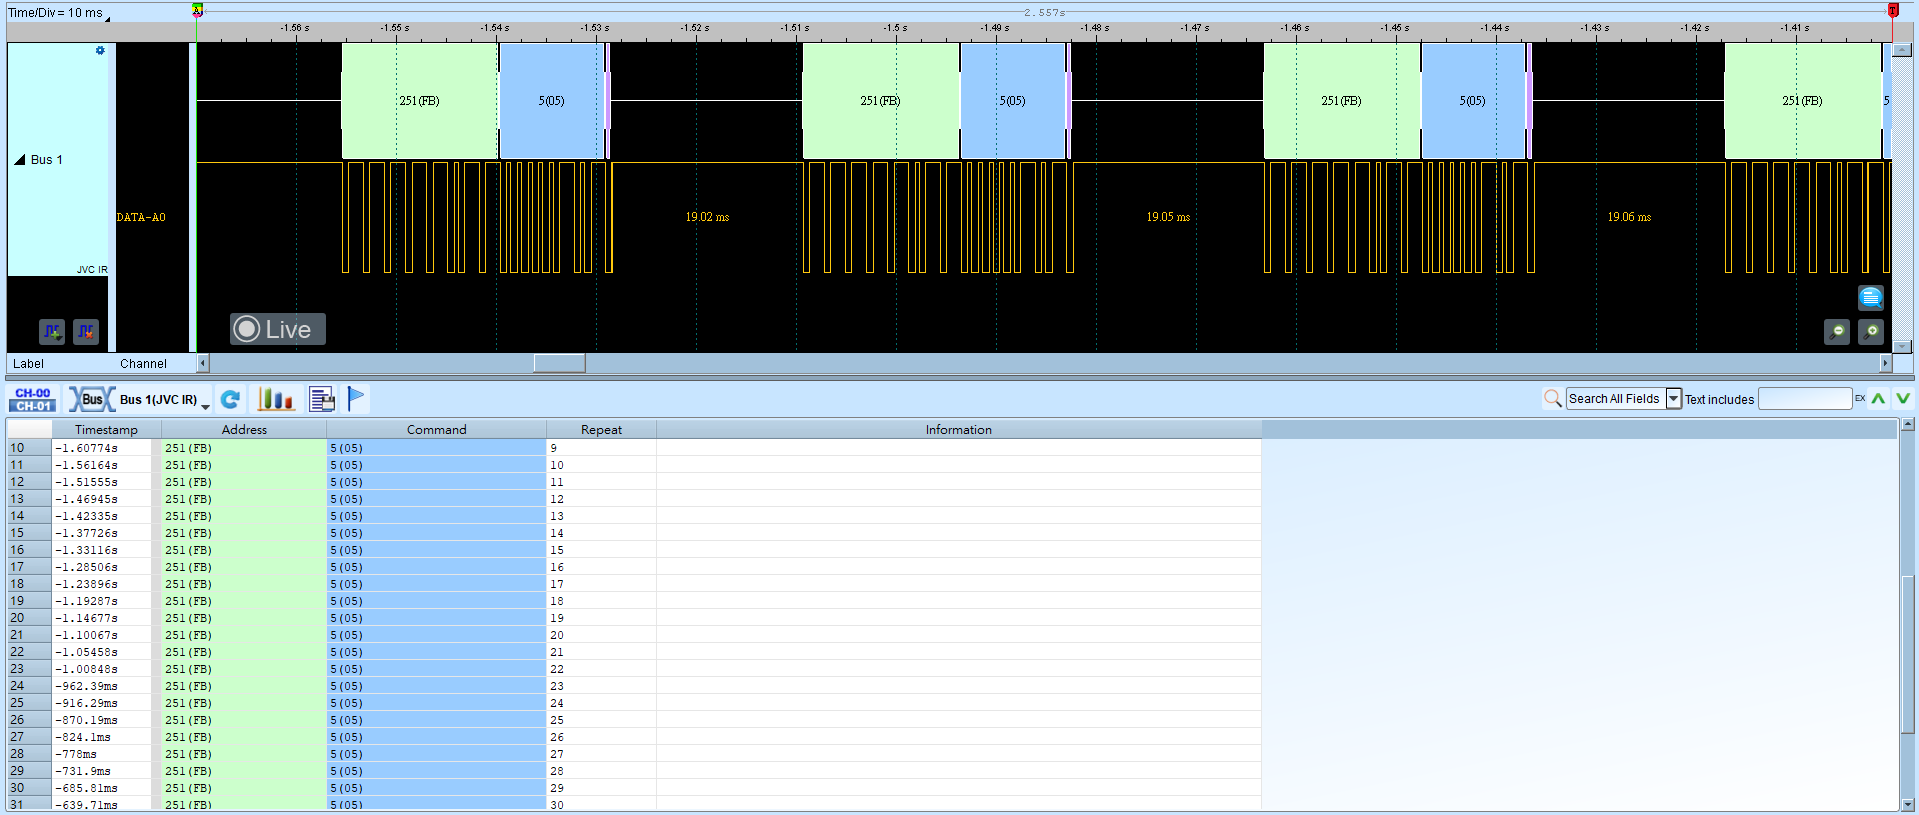This screenshot has width=1919, height=815.
Task: Click the EX toggle next to text field
Action: click(1860, 398)
